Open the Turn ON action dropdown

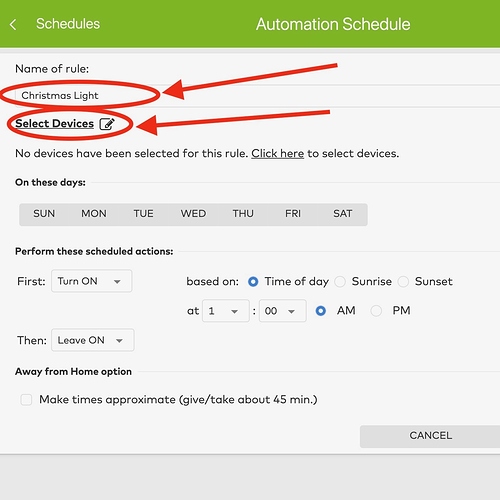point(92,281)
